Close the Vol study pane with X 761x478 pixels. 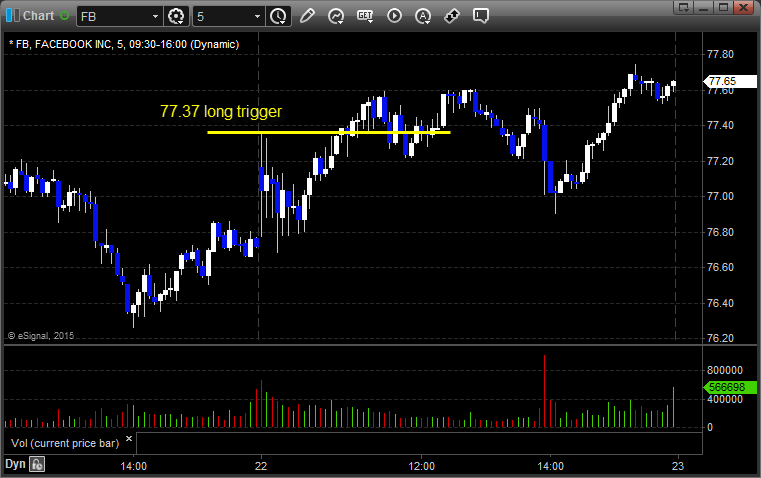coord(129,439)
